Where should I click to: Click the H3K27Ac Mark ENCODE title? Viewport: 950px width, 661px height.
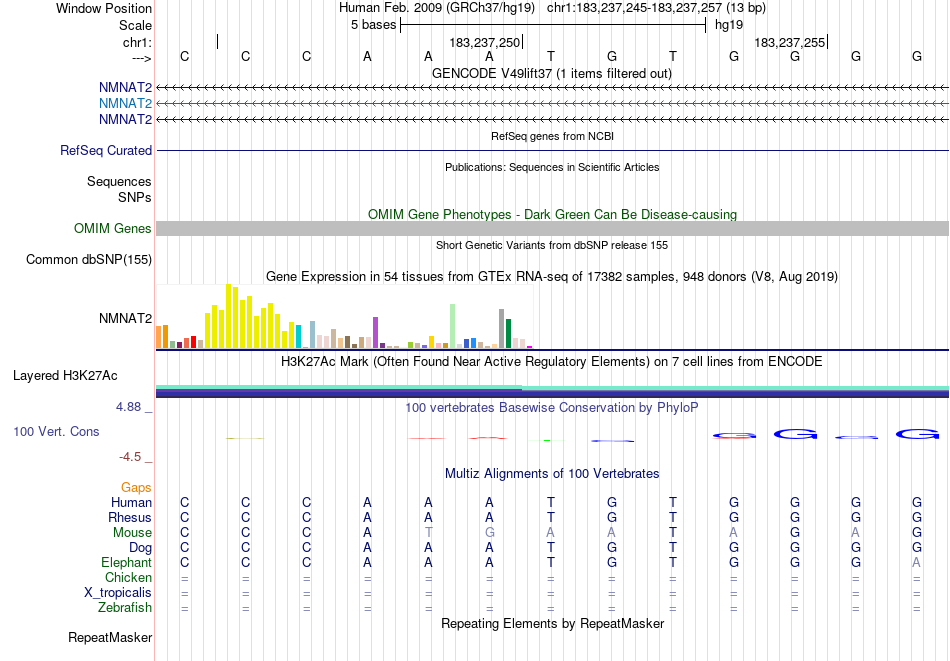point(552,362)
